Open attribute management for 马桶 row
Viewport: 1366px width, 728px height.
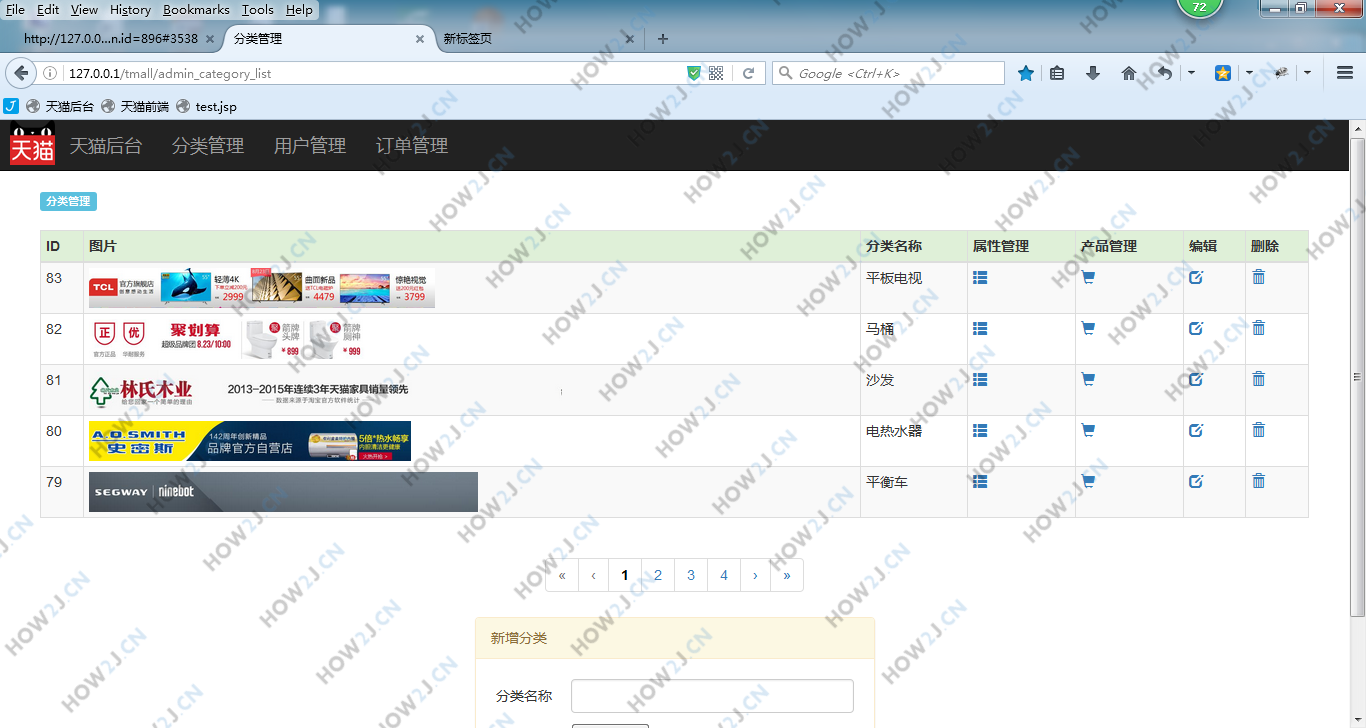click(x=980, y=328)
